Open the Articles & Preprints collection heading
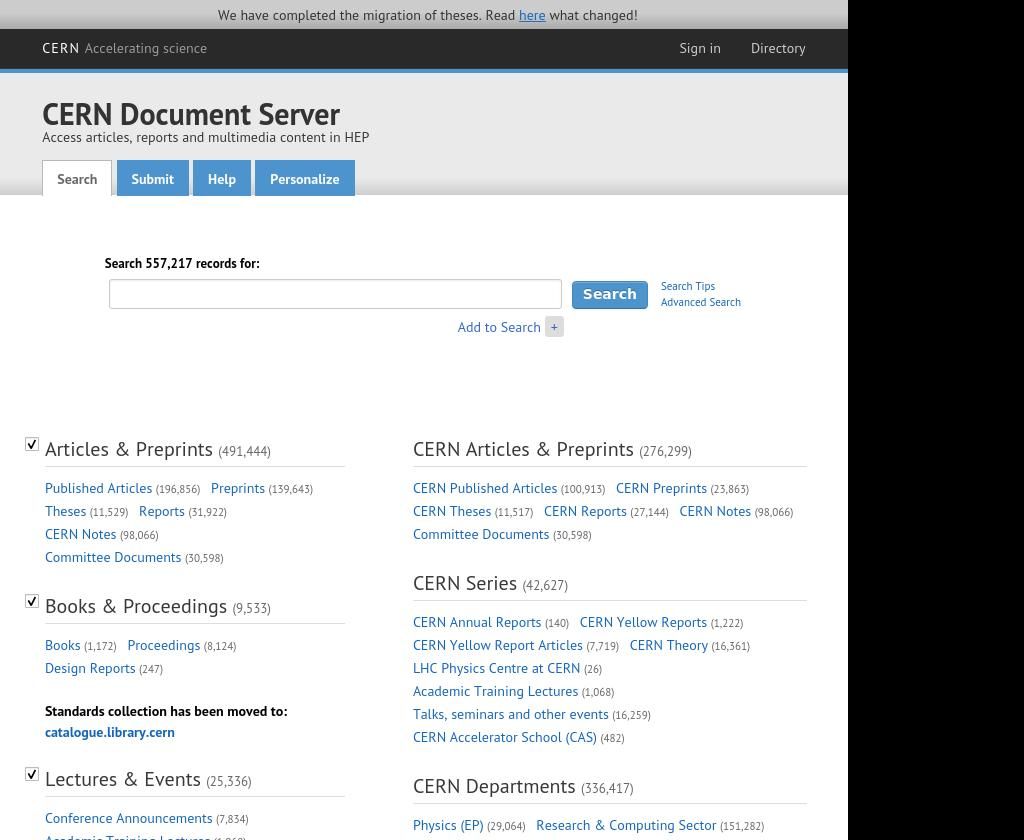The width and height of the screenshot is (1024, 840). (x=129, y=449)
